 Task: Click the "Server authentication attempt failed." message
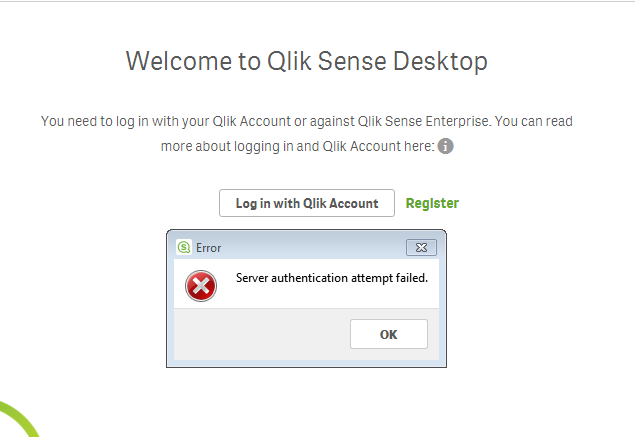coord(331,277)
